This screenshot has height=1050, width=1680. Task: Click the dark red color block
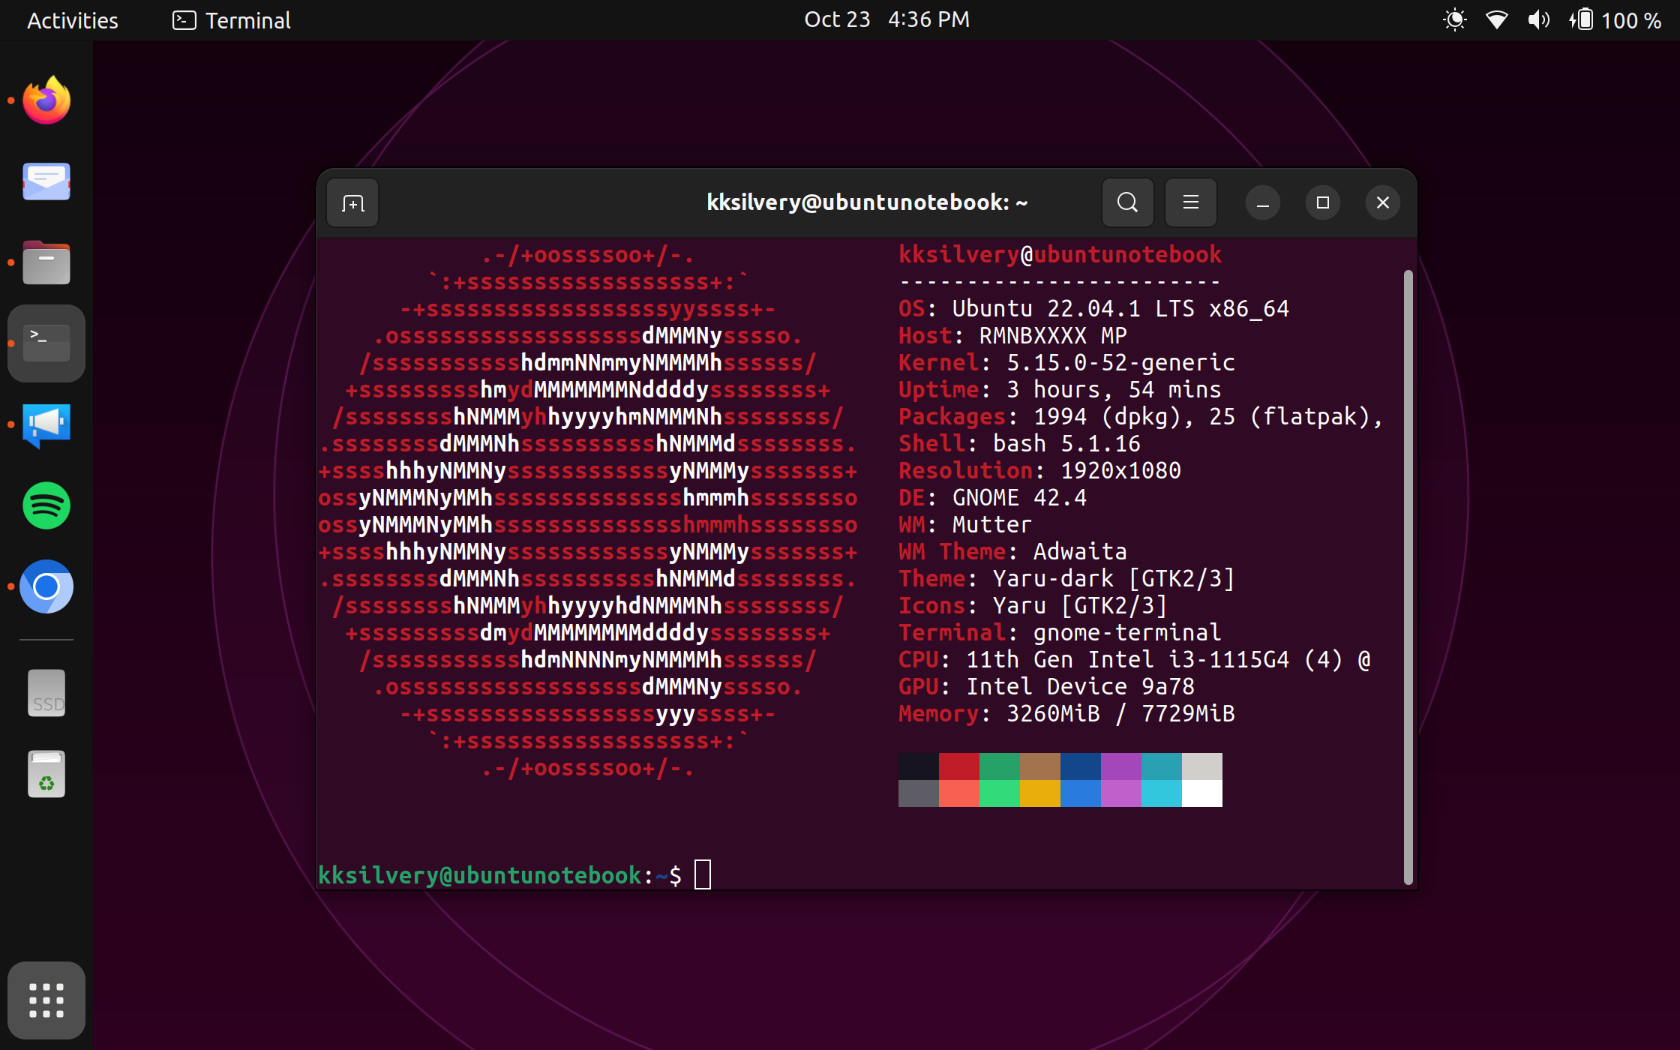959,766
